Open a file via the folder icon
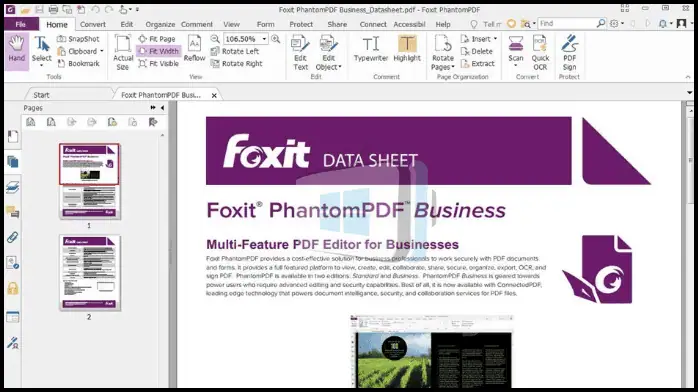Viewport: 698px width, 392px height. [x=25, y=9]
